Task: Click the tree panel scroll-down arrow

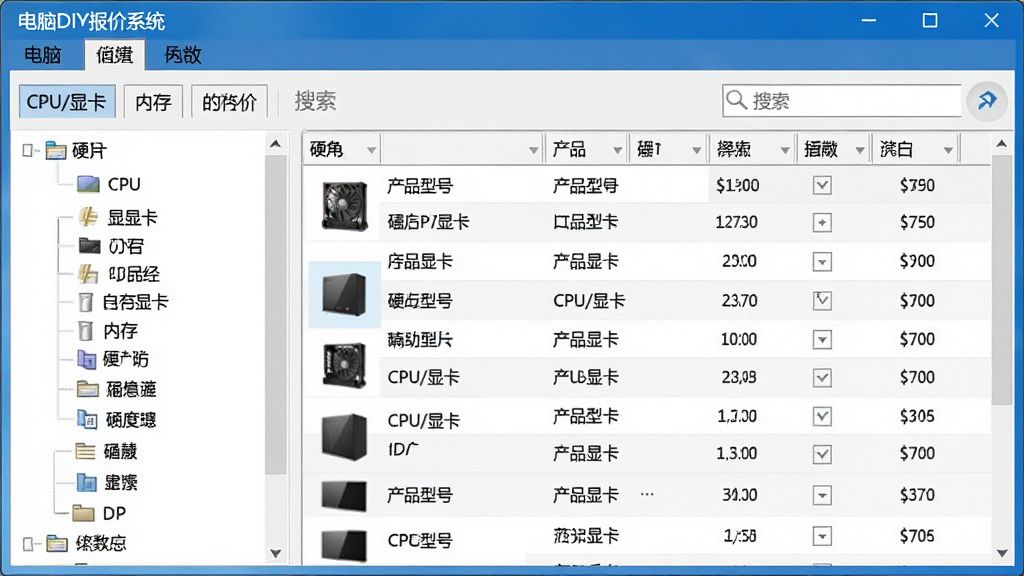Action: pyautogui.click(x=276, y=554)
